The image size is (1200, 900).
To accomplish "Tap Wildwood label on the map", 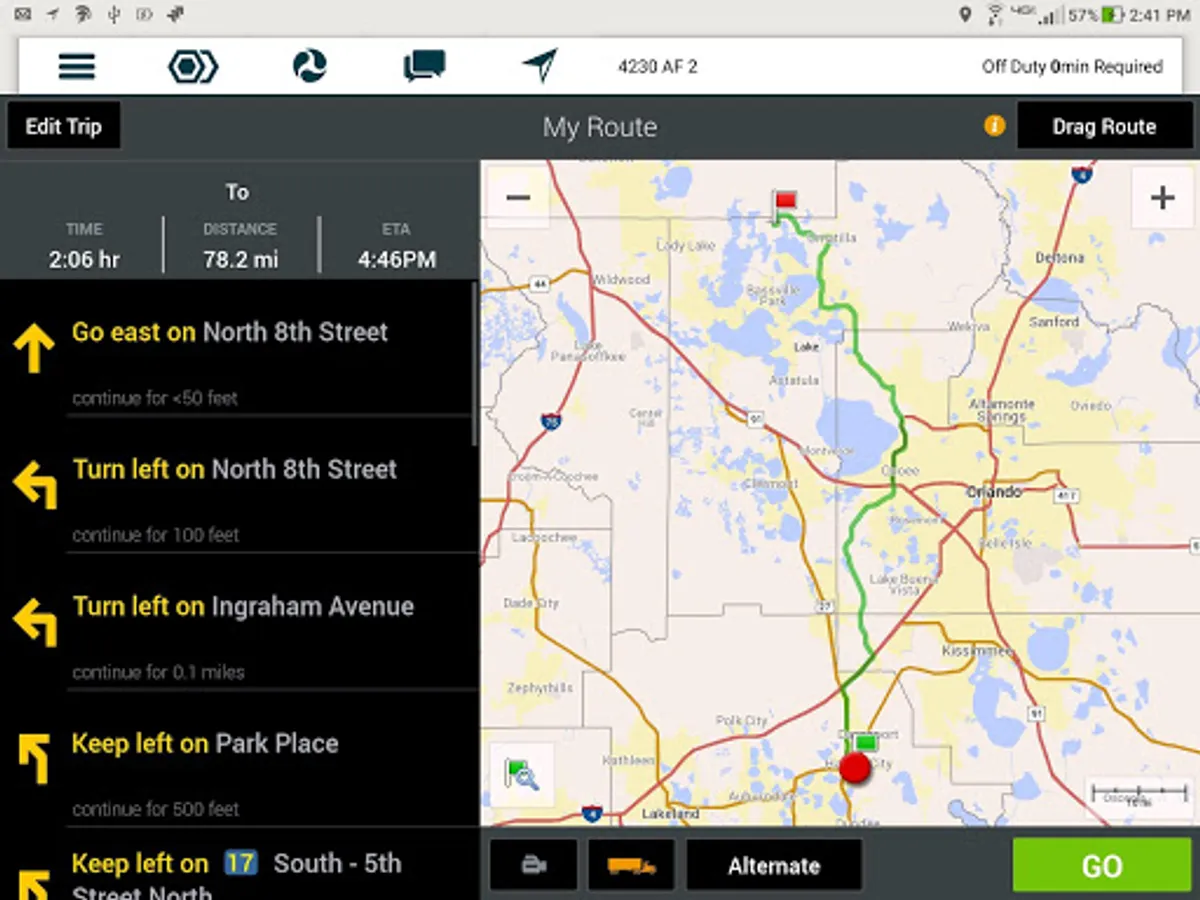I will click(621, 280).
